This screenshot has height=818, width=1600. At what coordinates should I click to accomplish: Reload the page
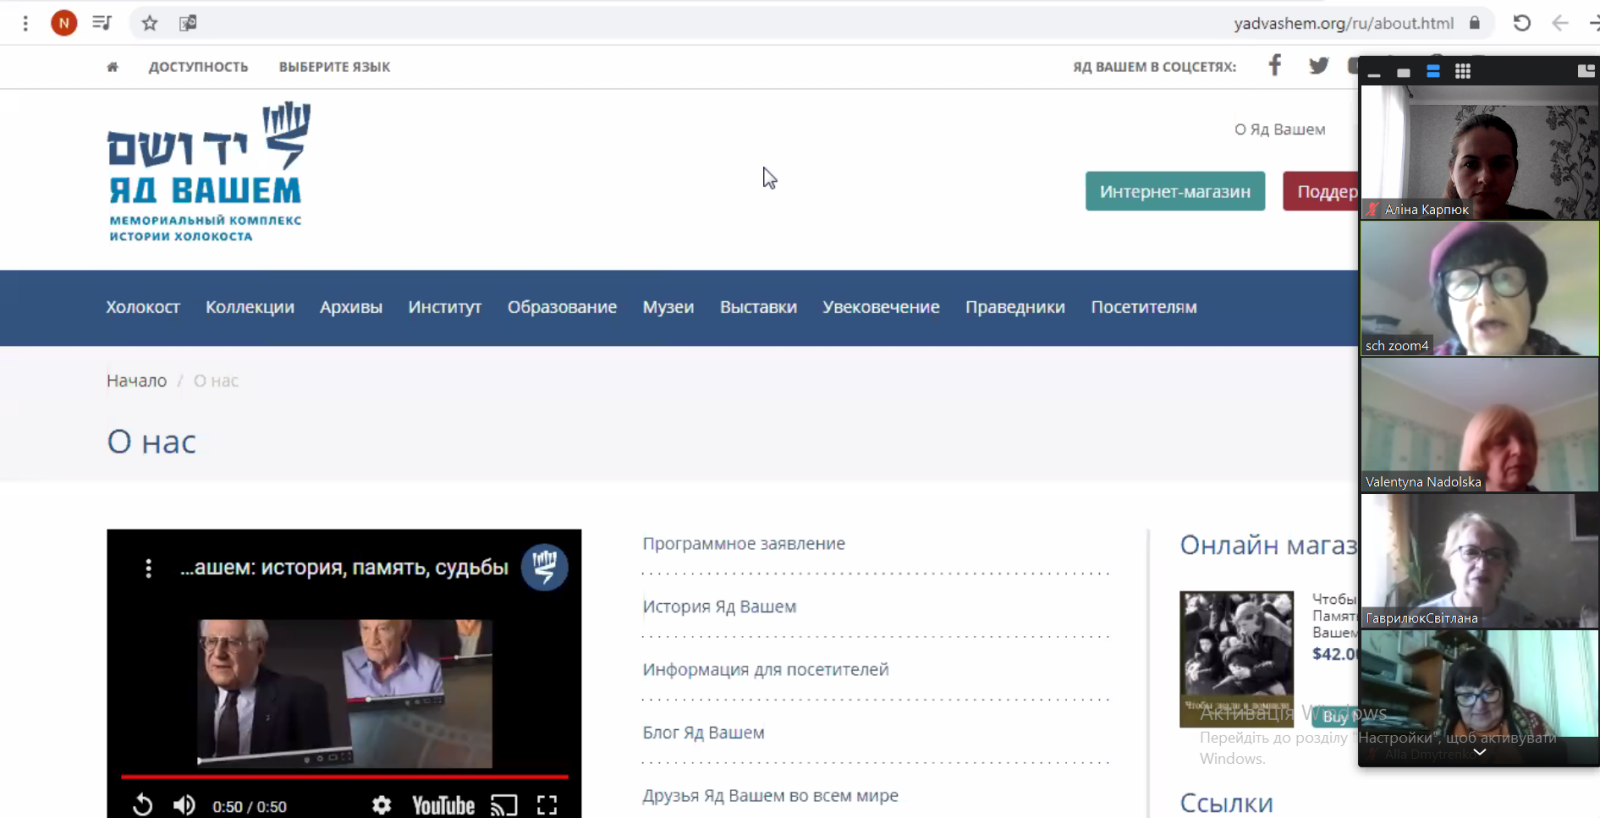[x=1522, y=23]
